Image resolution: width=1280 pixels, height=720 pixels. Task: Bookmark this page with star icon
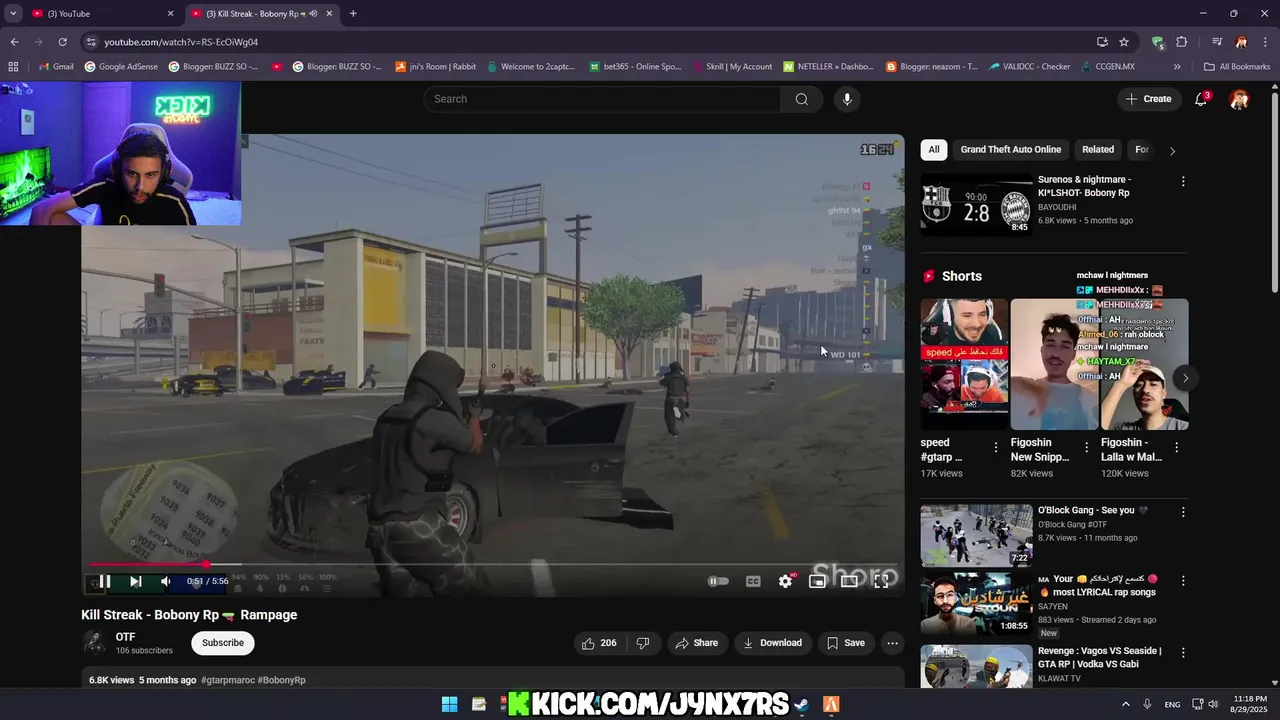pyautogui.click(x=1124, y=42)
